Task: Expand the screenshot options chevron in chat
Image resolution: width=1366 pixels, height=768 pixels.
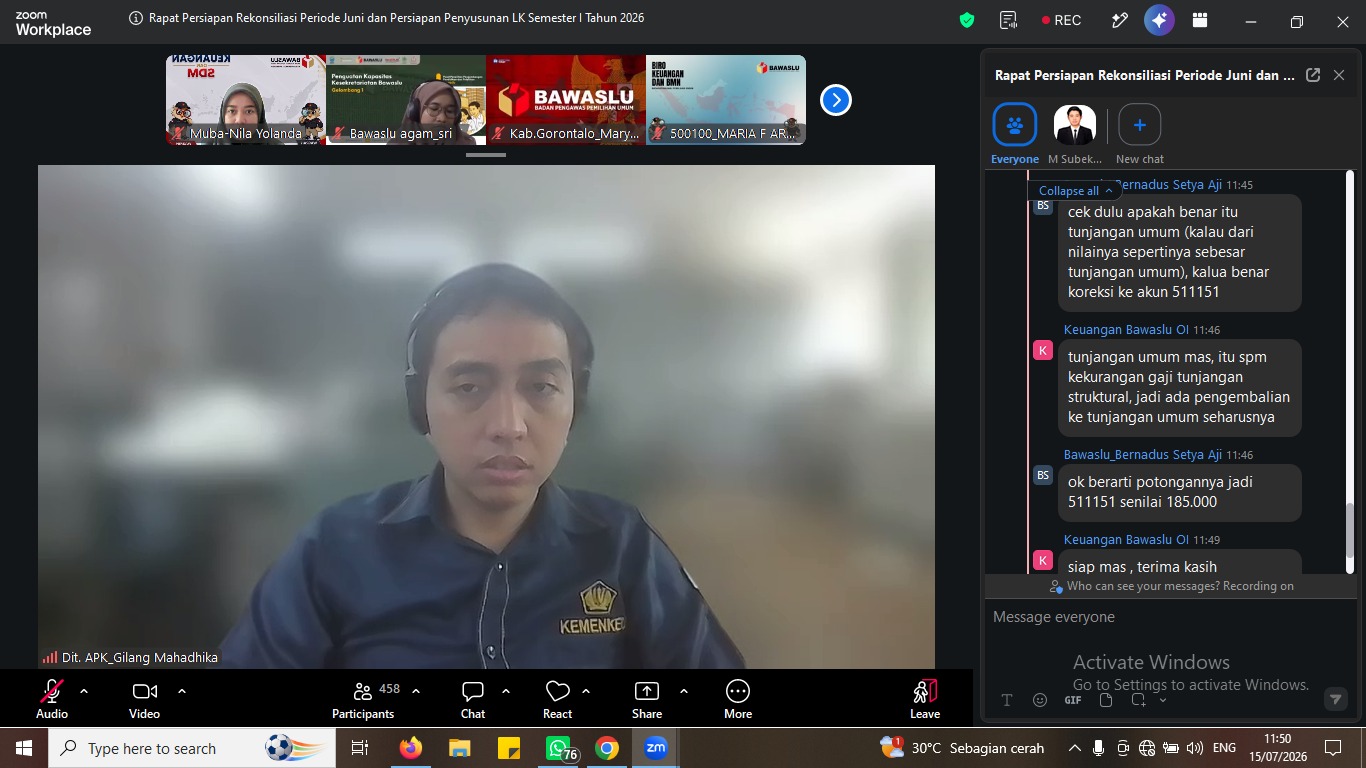Action: (x=1163, y=700)
